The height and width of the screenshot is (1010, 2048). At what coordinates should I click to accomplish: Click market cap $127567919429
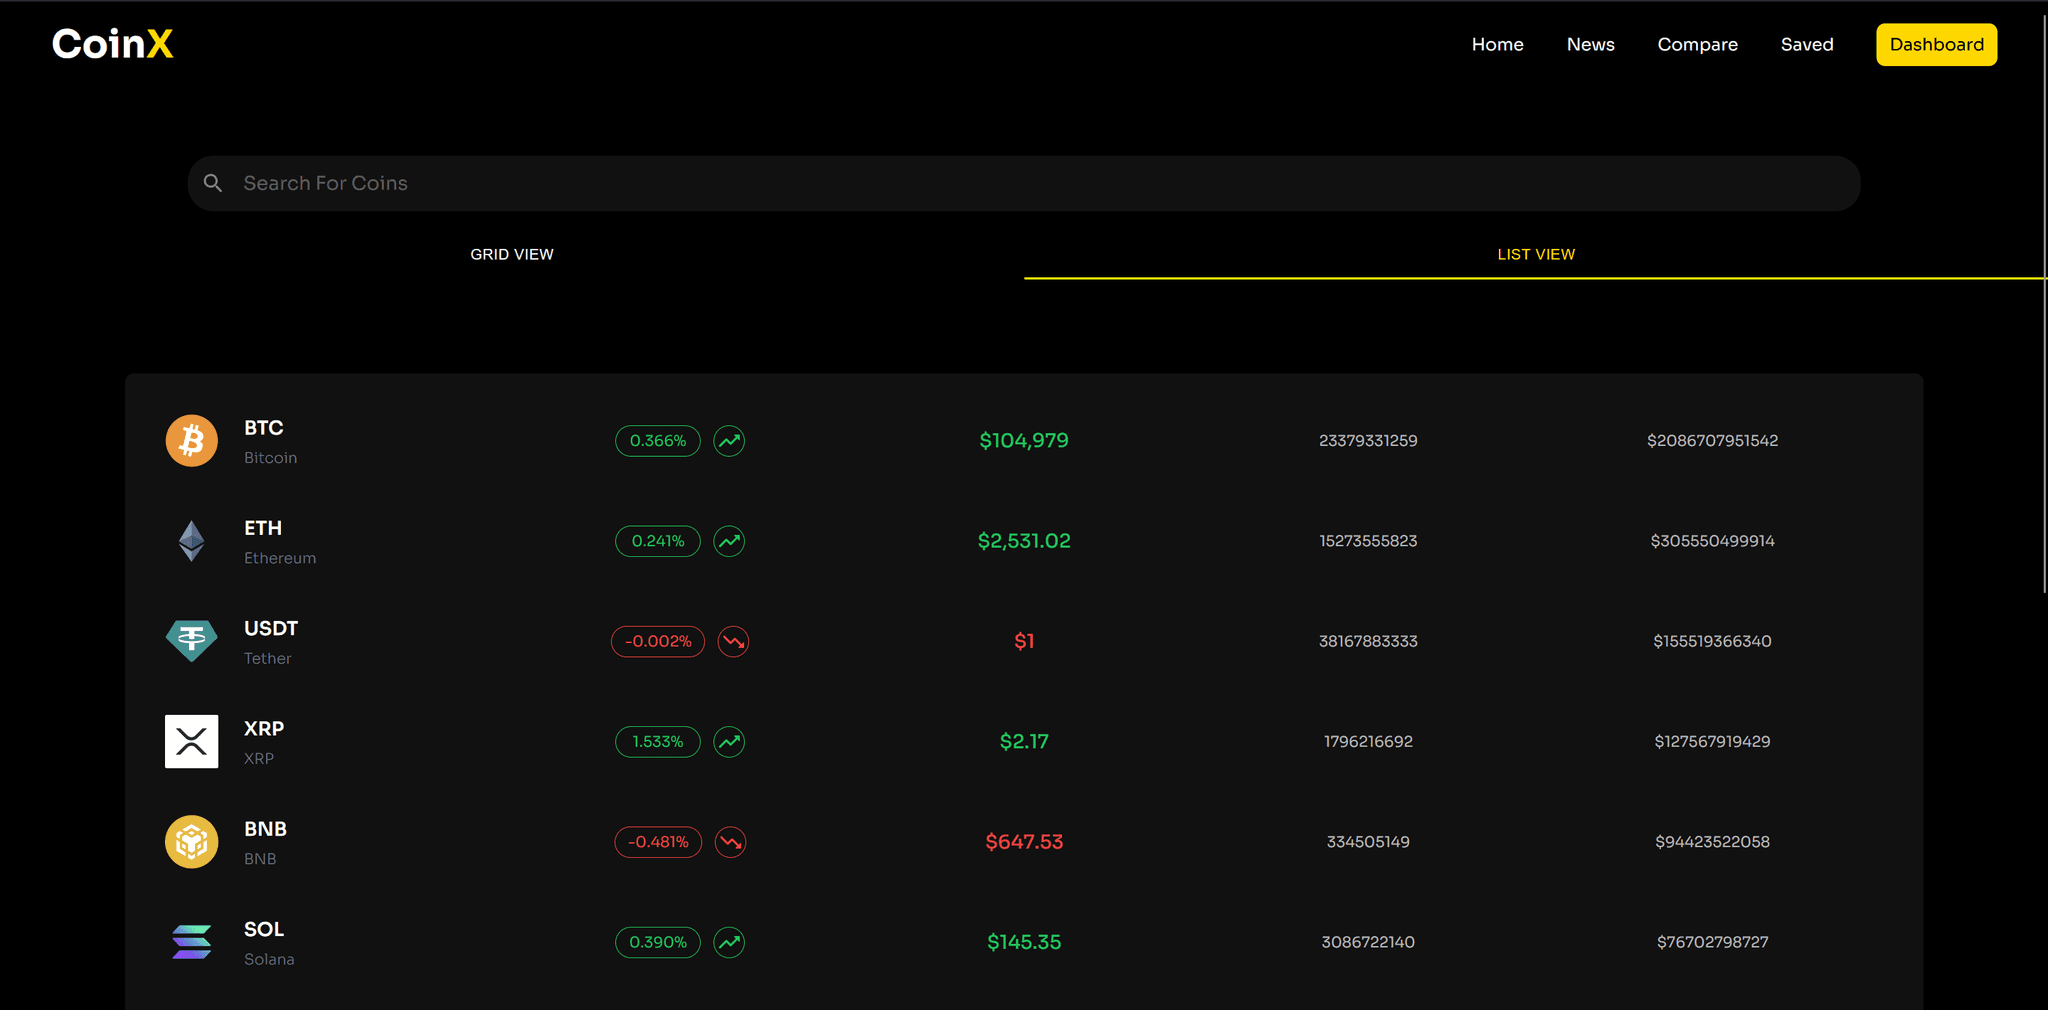pyautogui.click(x=1712, y=741)
